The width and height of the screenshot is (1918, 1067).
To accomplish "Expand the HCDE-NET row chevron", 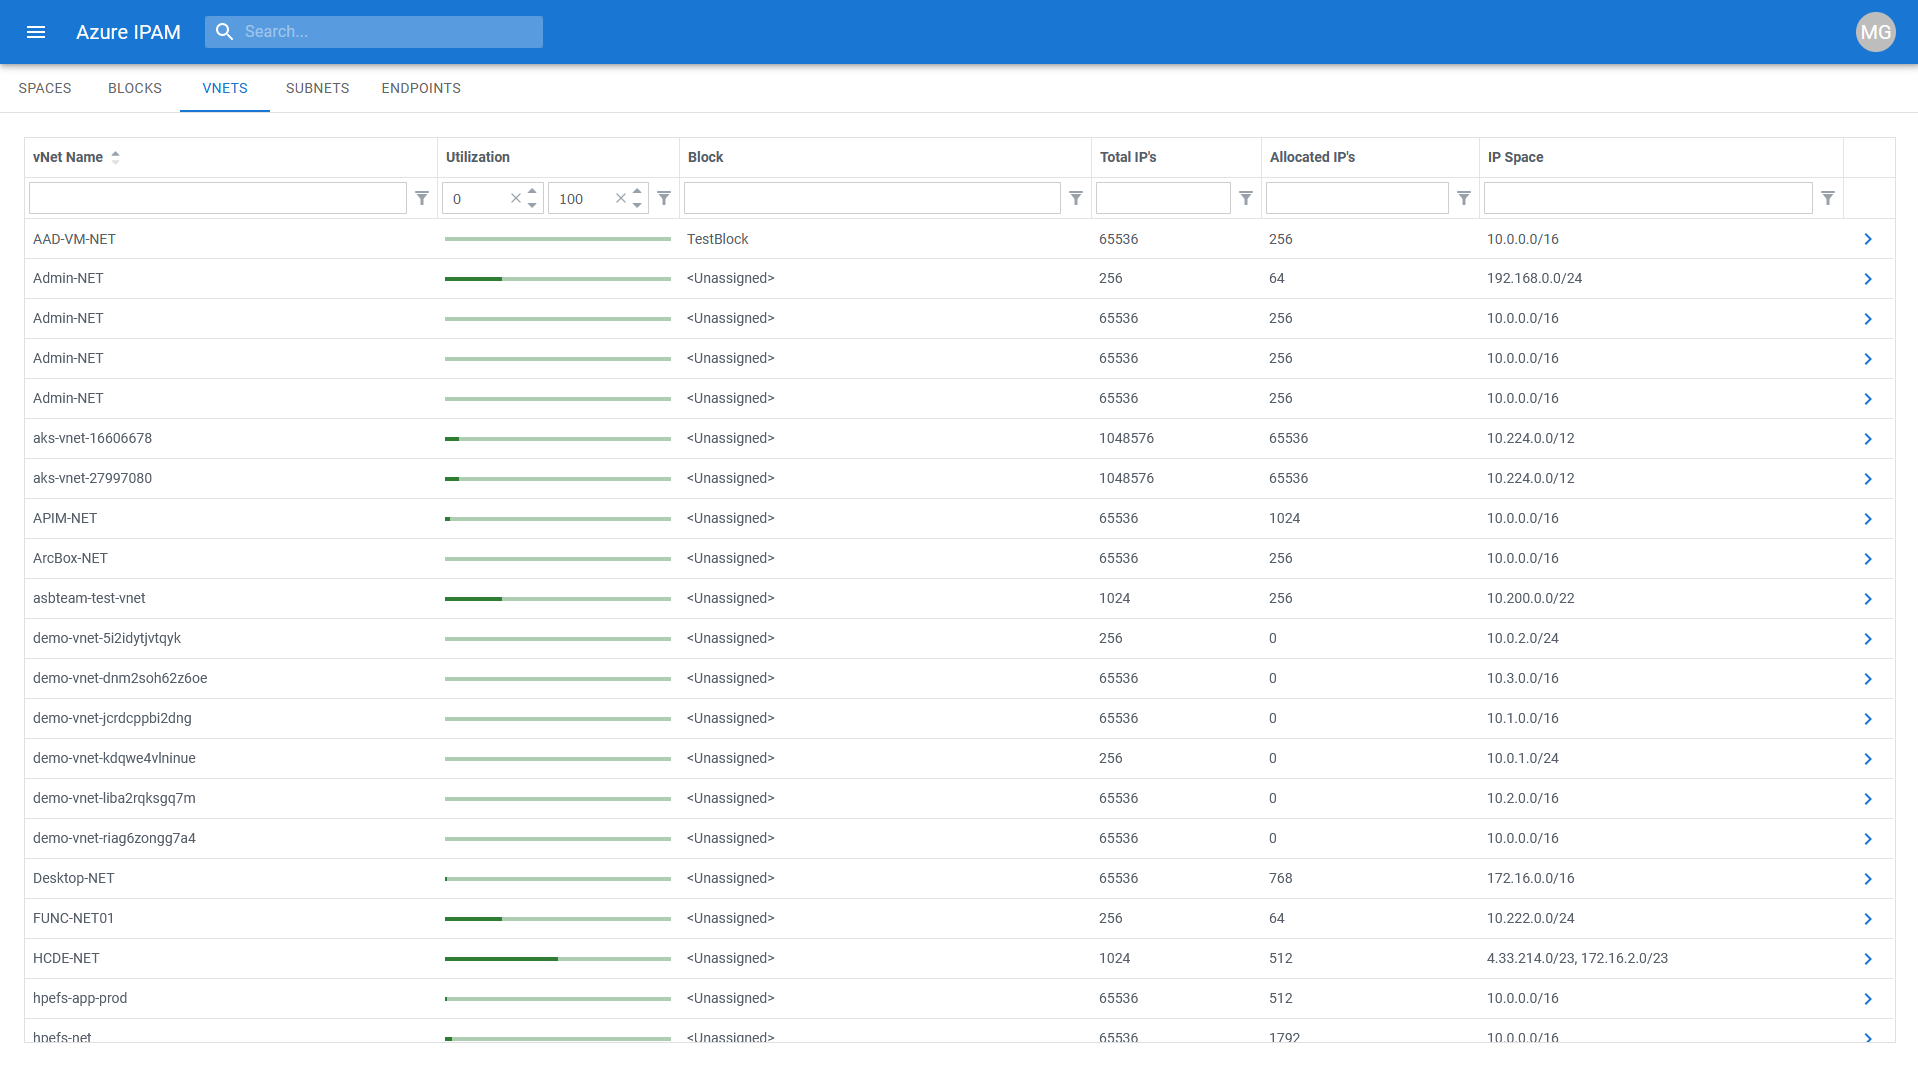I will pos(1868,959).
